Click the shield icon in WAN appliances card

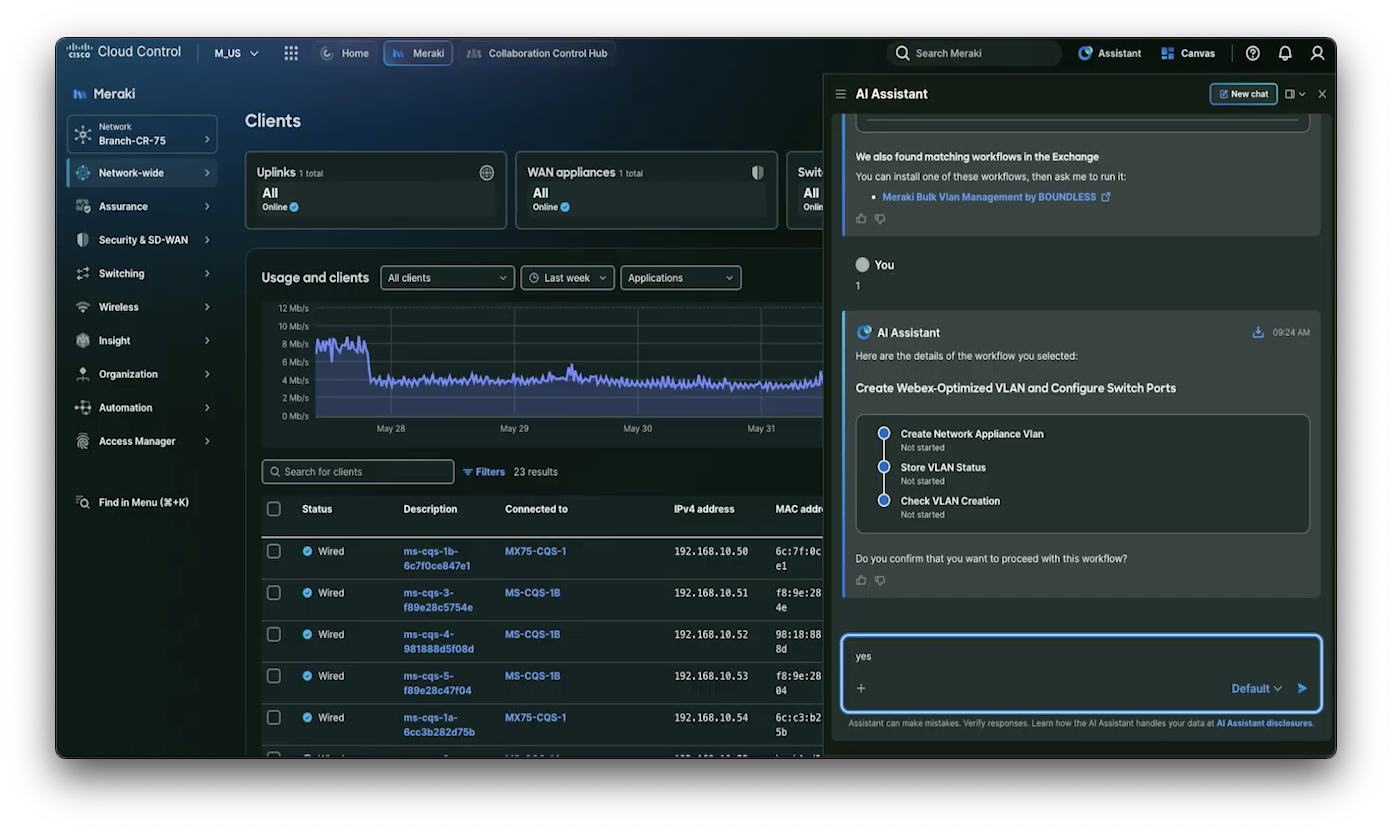tap(758, 173)
